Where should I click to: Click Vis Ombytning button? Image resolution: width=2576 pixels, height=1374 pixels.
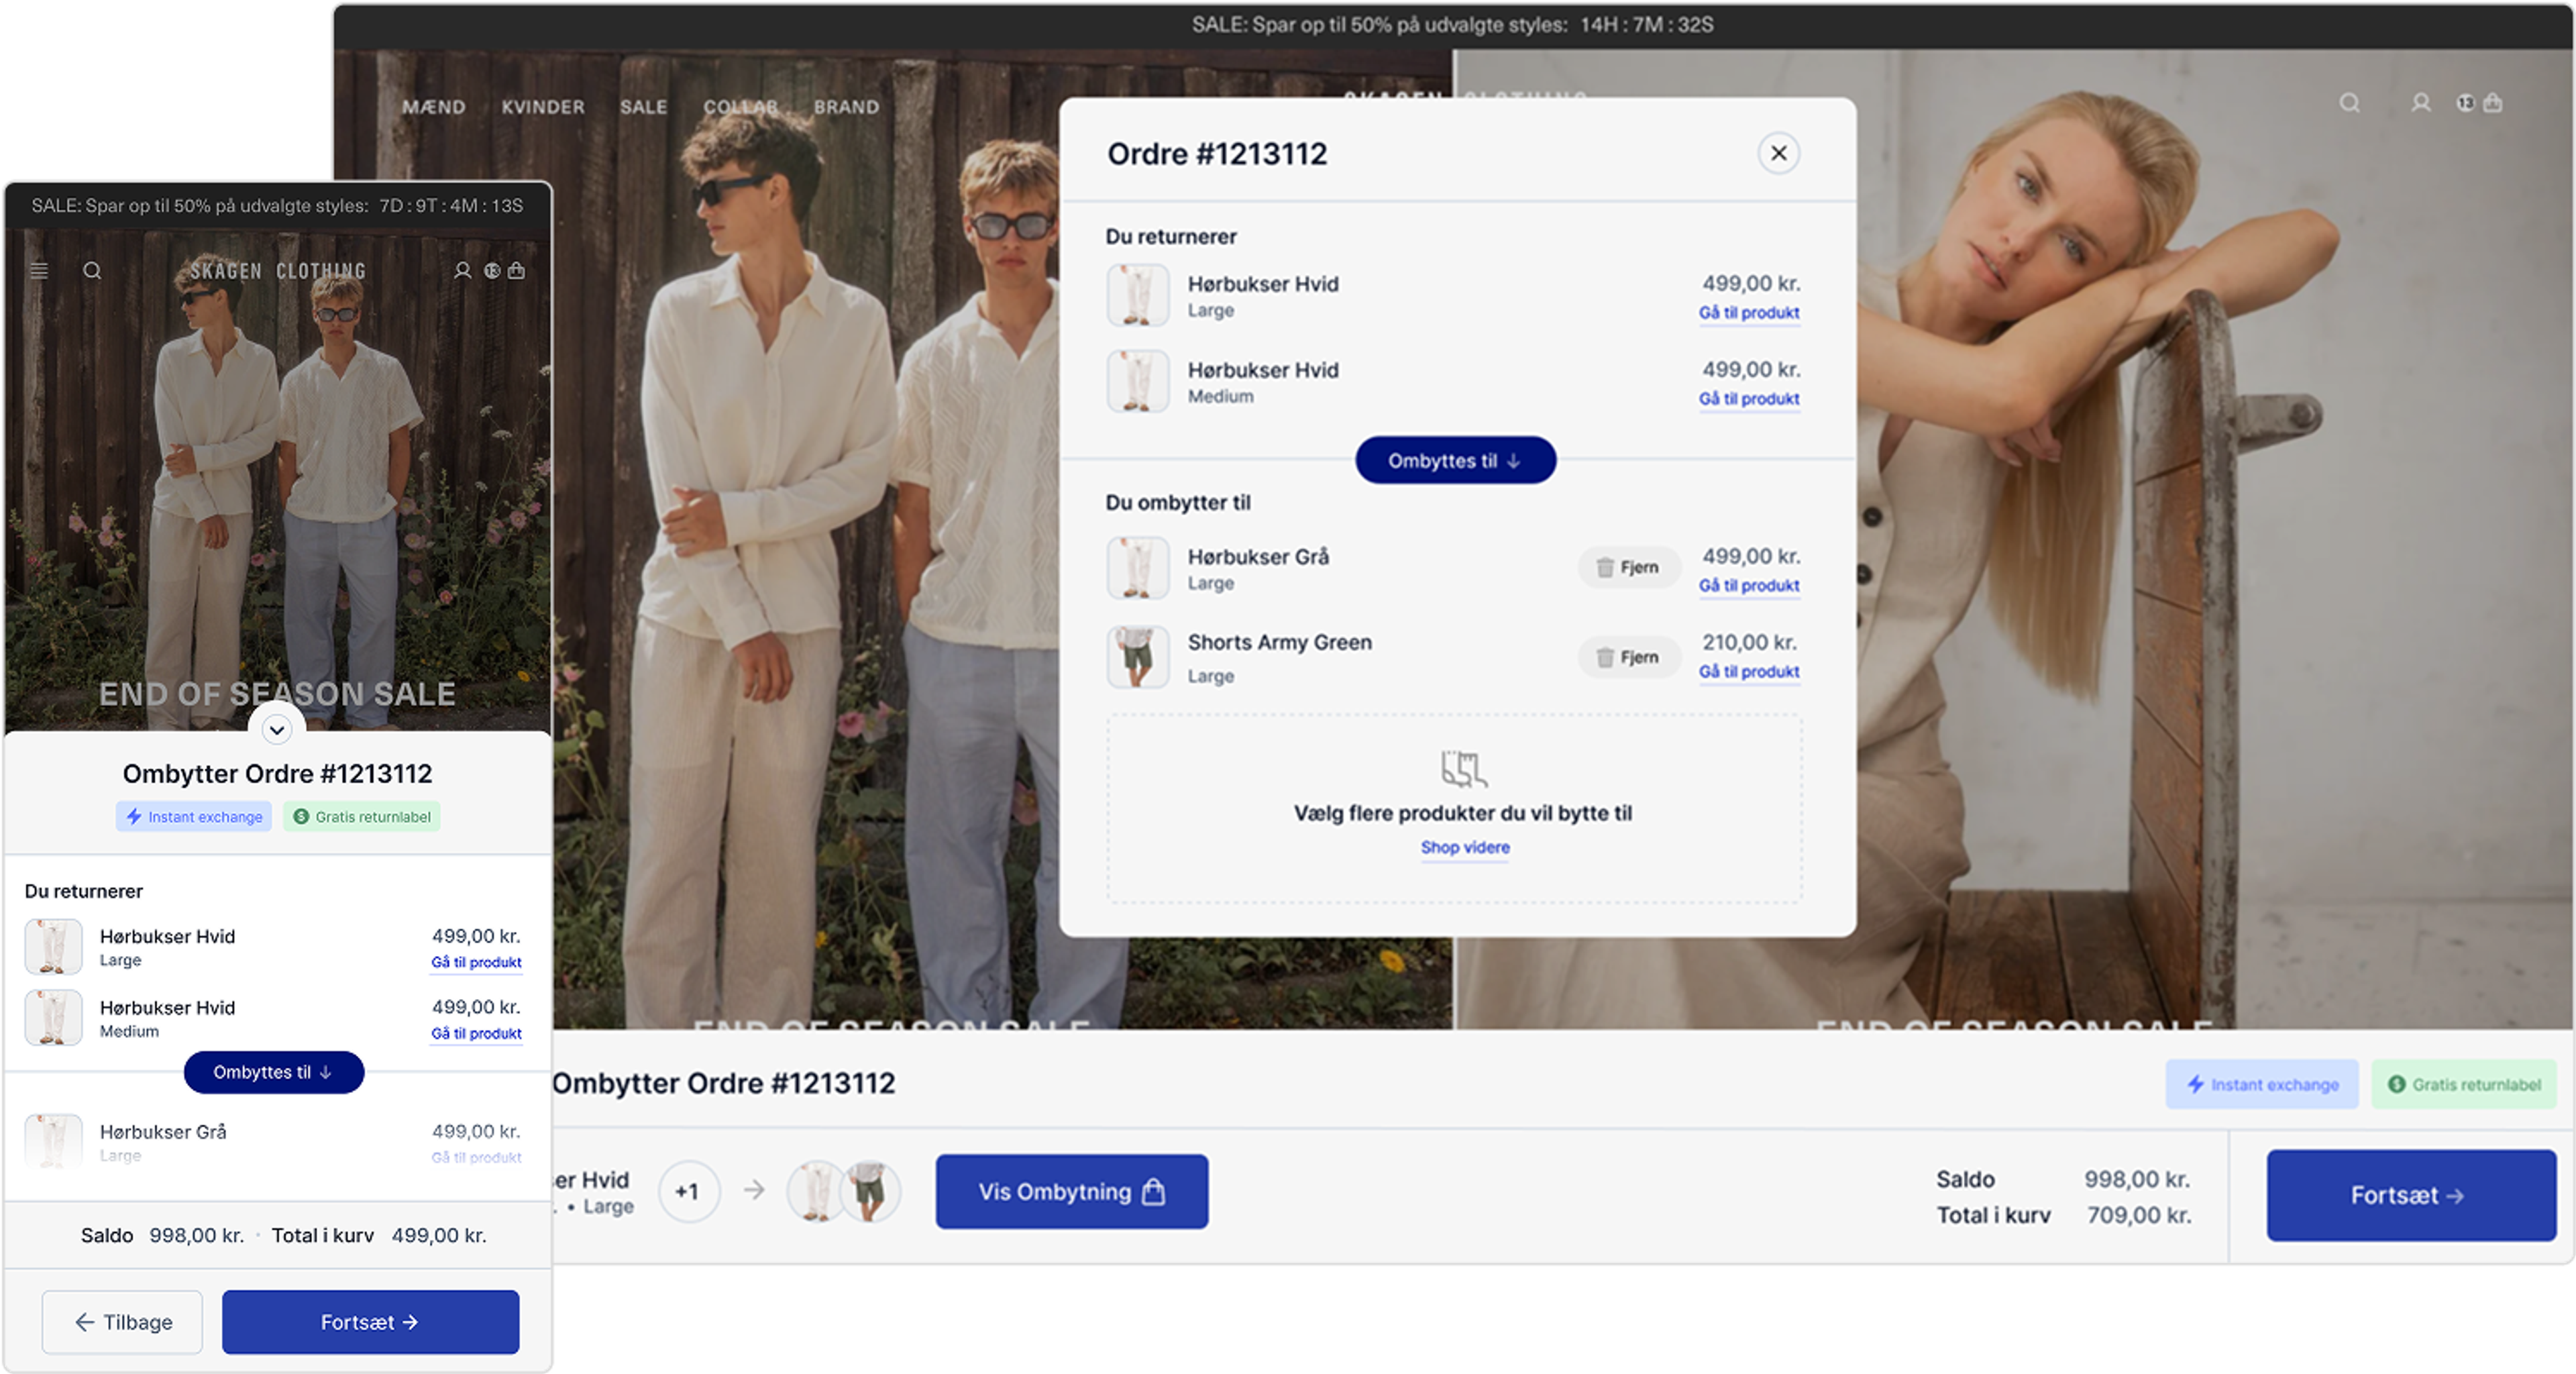[1071, 1192]
